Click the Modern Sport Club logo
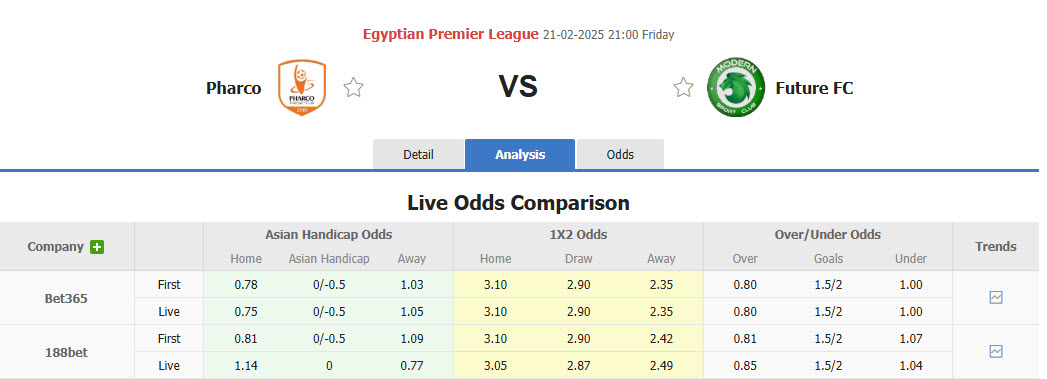1047x379 pixels. [735, 87]
